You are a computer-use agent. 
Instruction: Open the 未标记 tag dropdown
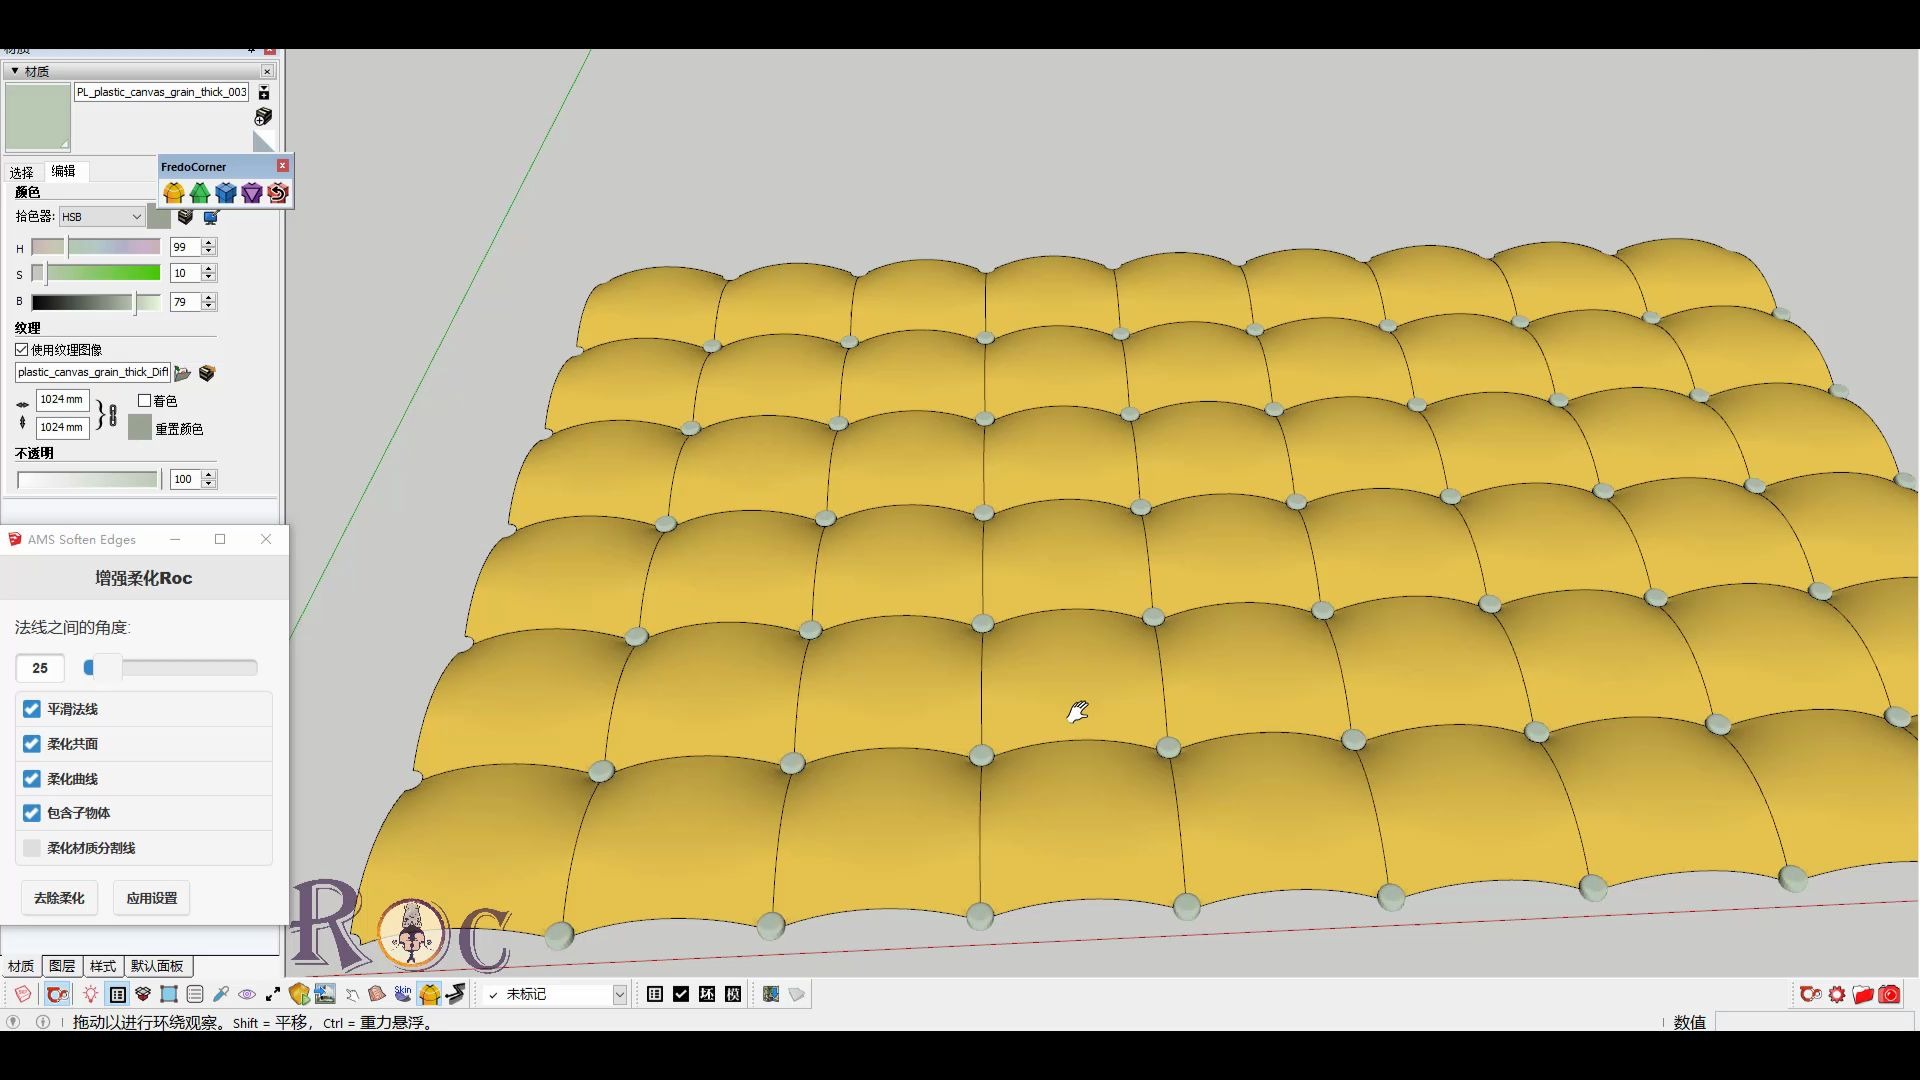point(620,994)
